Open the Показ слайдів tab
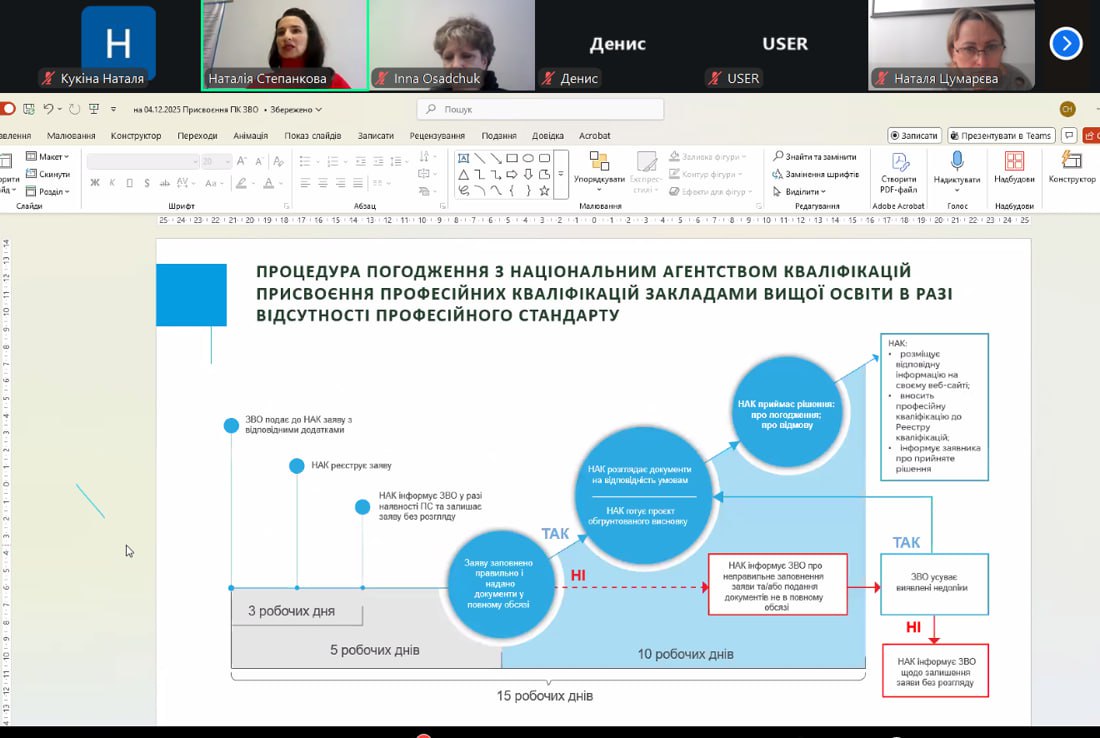This screenshot has height=738, width=1100. click(313, 135)
